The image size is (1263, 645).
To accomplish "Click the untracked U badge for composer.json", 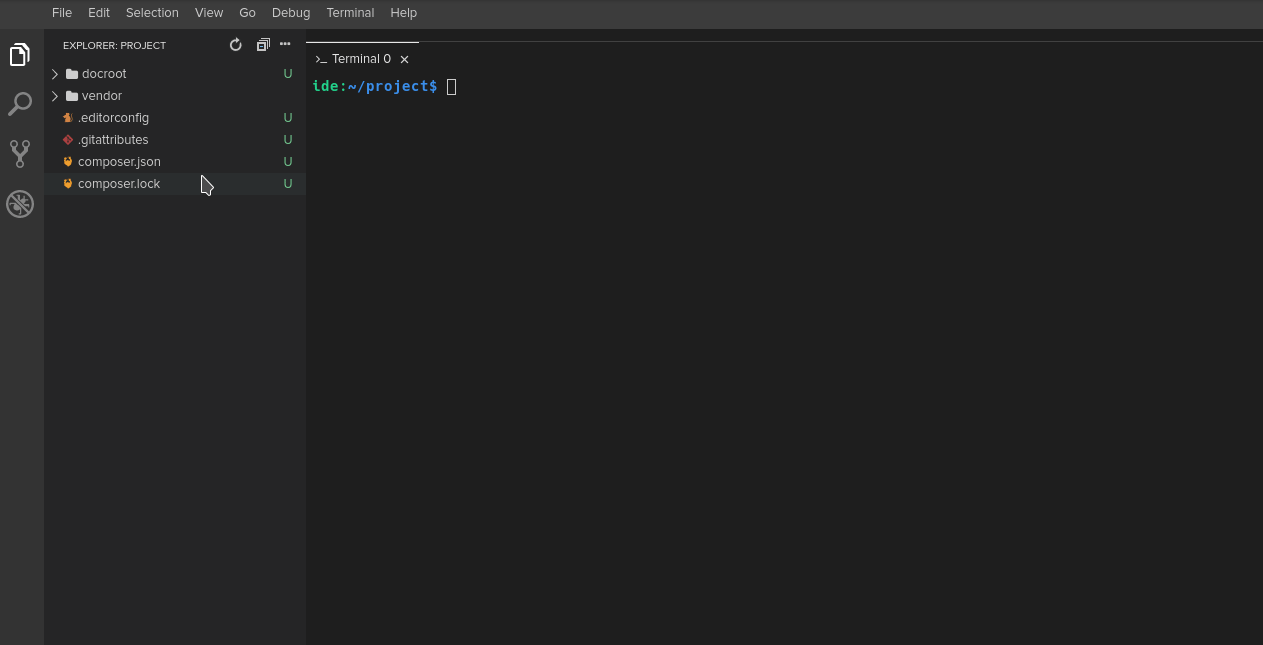I will coord(288,162).
